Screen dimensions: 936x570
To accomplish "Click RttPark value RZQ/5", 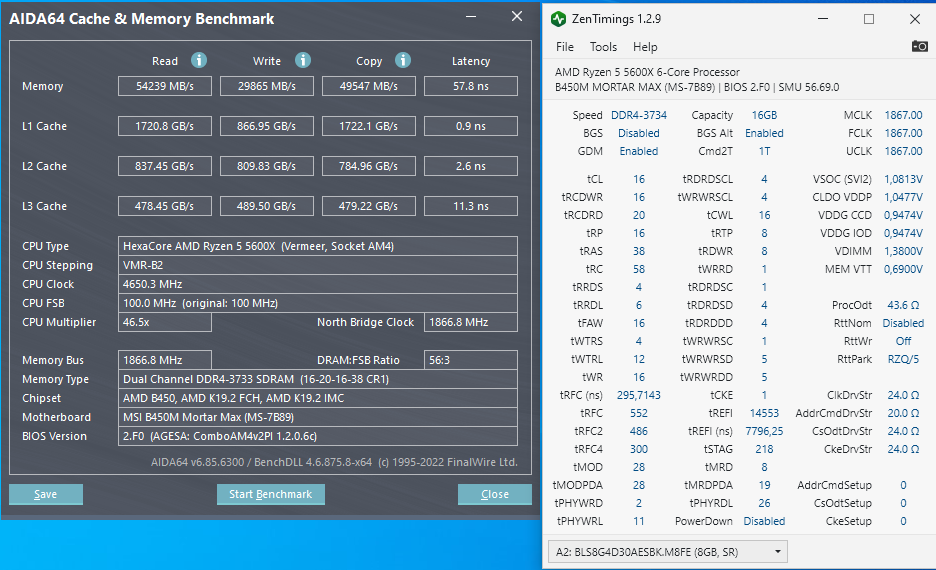I will (903, 359).
